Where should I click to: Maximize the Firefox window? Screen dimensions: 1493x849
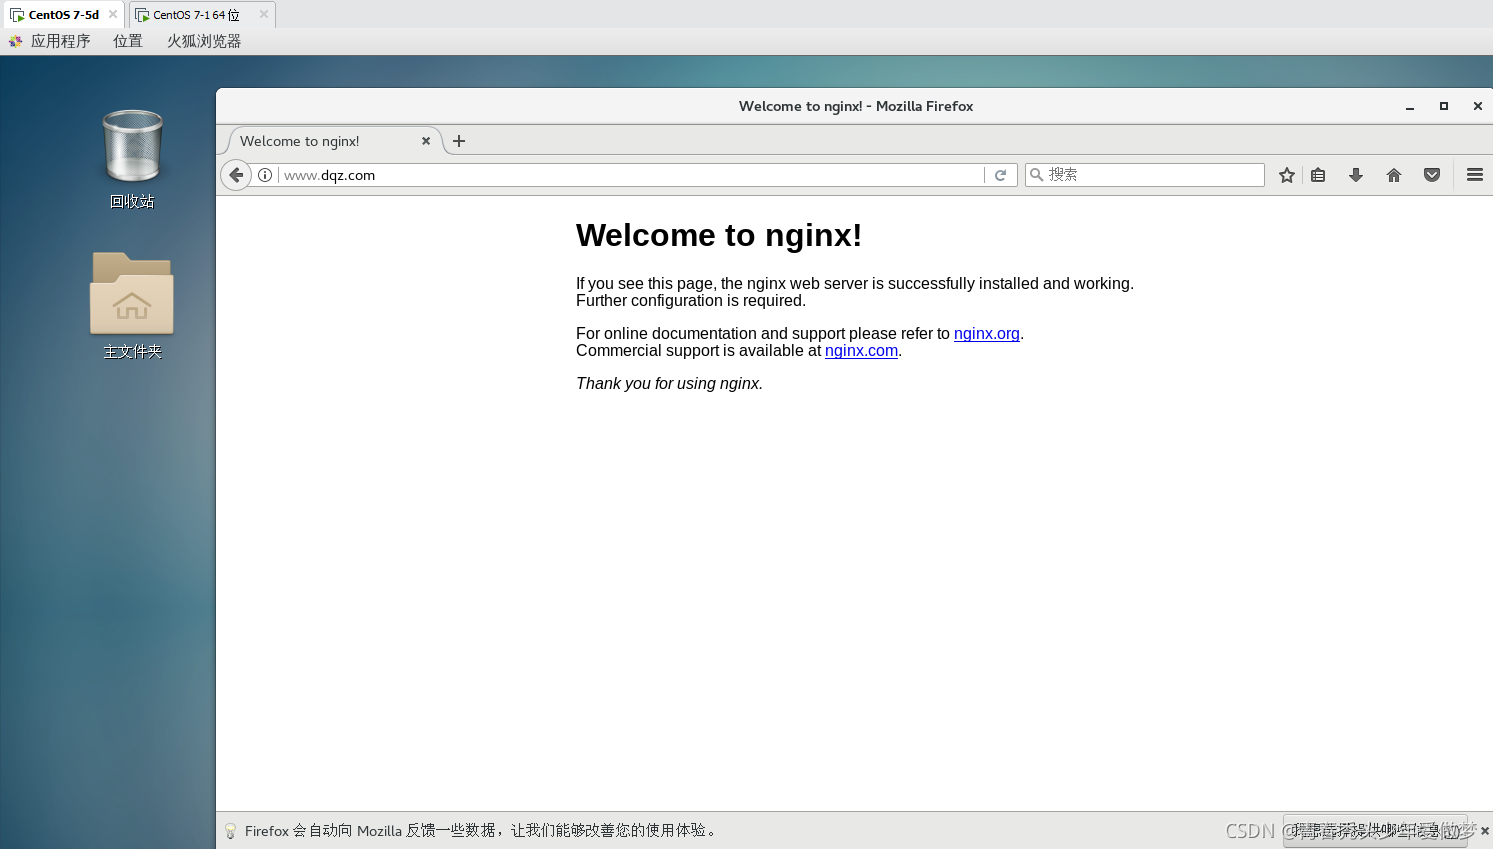coord(1444,106)
